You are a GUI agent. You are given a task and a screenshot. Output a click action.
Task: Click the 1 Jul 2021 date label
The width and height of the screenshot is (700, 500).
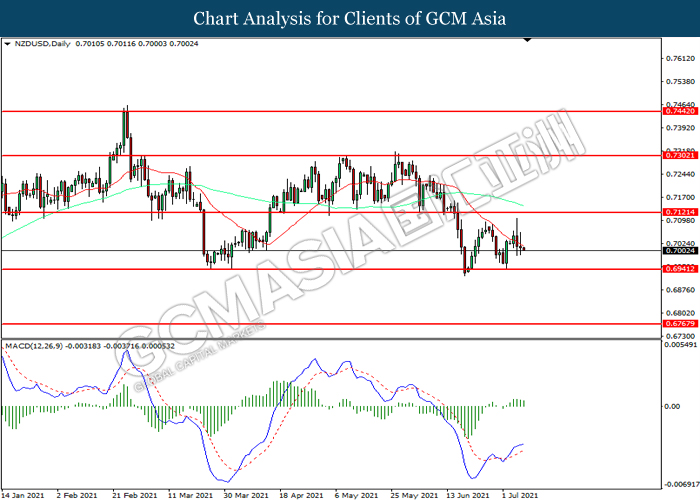click(520, 495)
